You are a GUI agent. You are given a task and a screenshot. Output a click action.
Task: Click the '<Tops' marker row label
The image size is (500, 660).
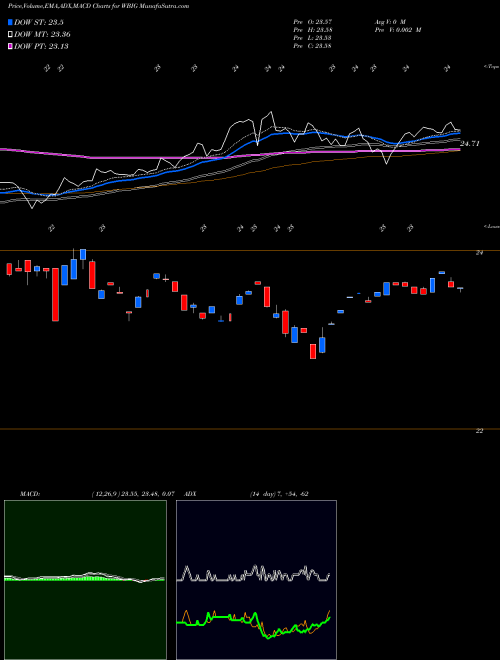coord(491,67)
